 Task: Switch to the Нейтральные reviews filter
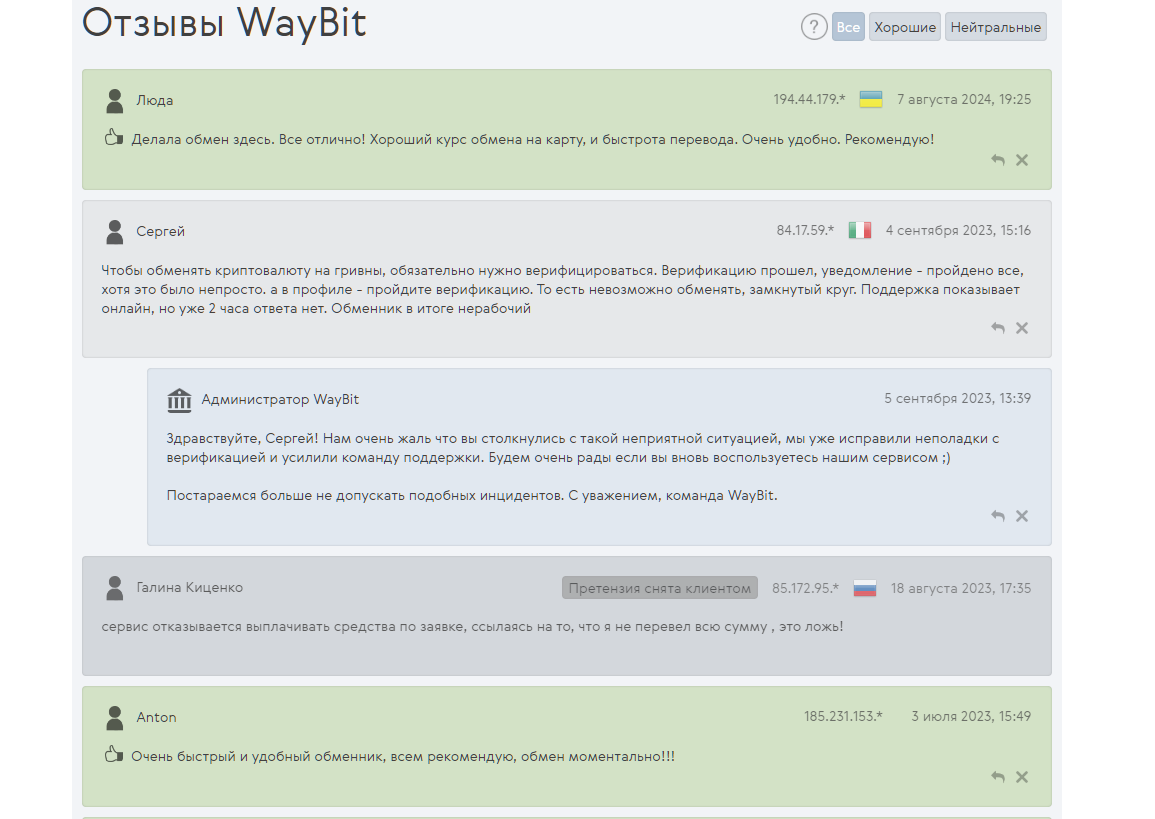click(995, 27)
